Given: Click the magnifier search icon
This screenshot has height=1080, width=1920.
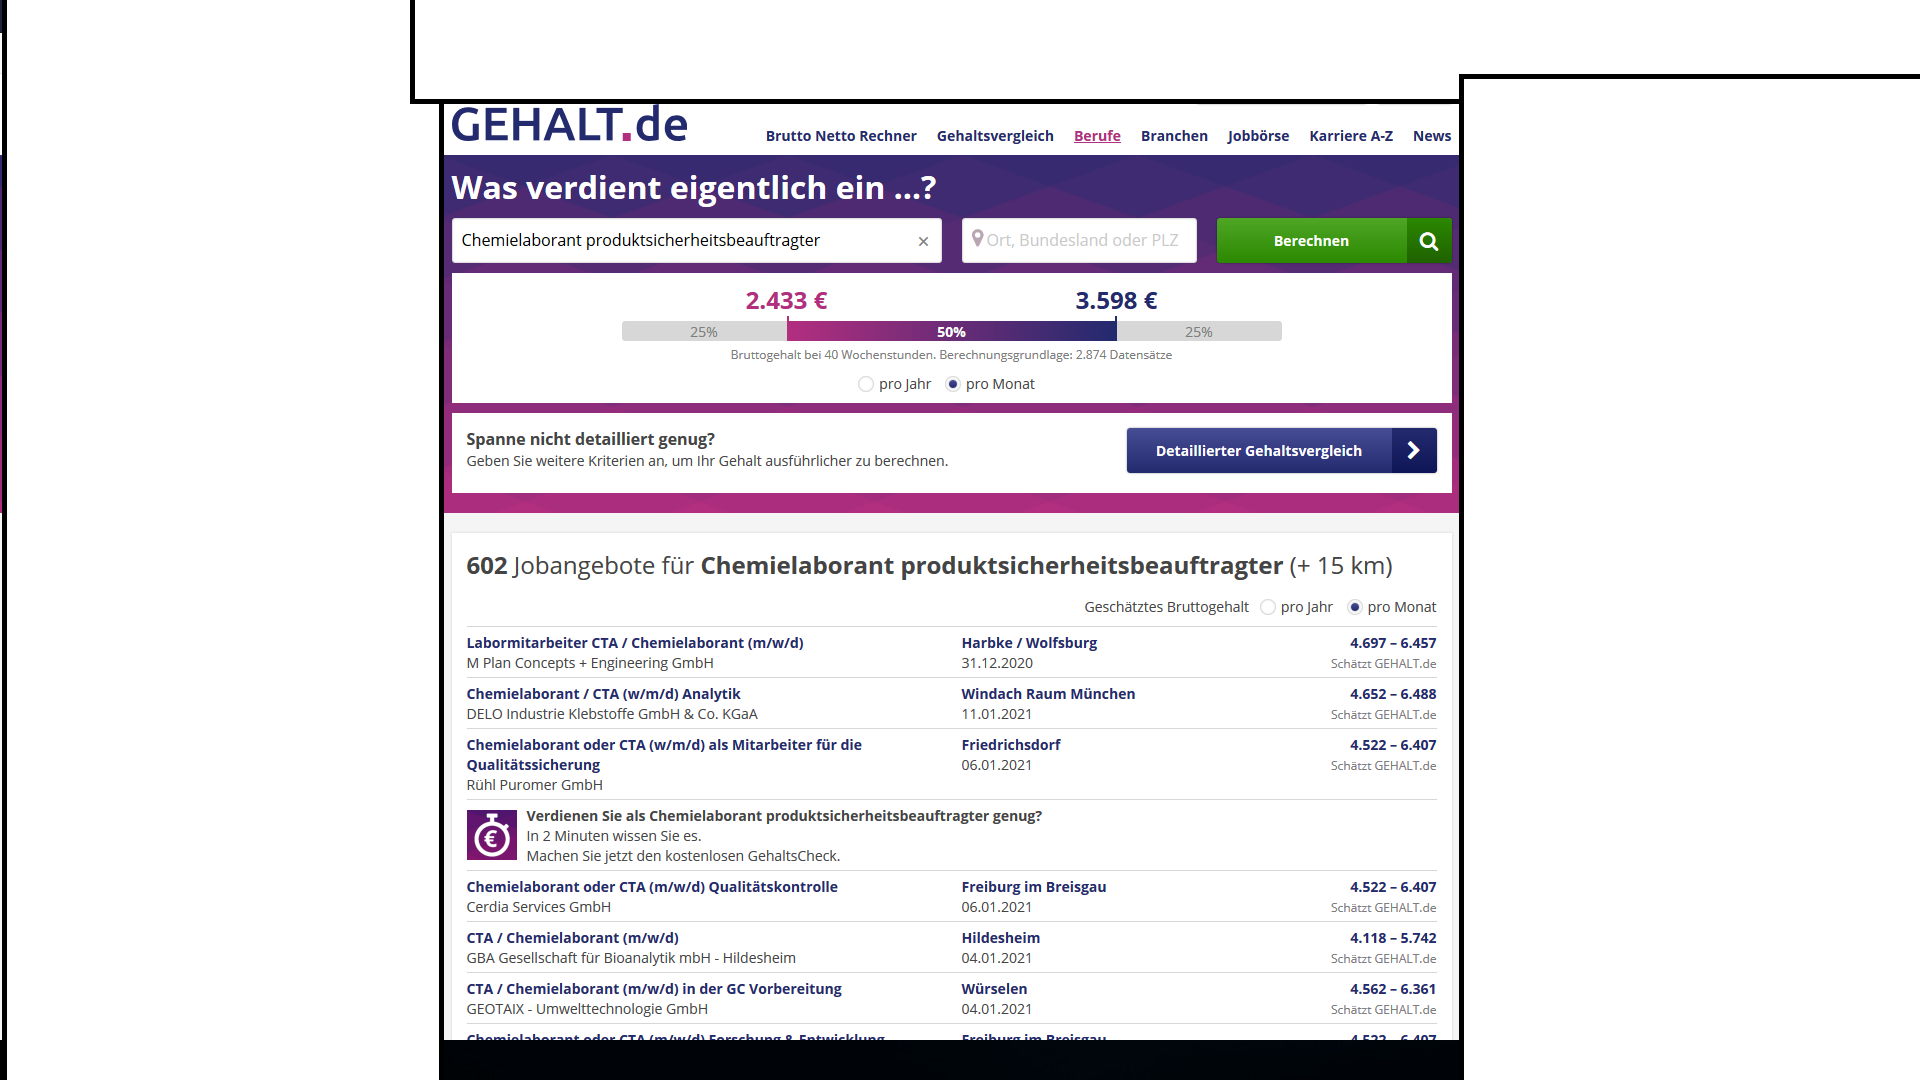Looking at the screenshot, I should coord(1428,241).
